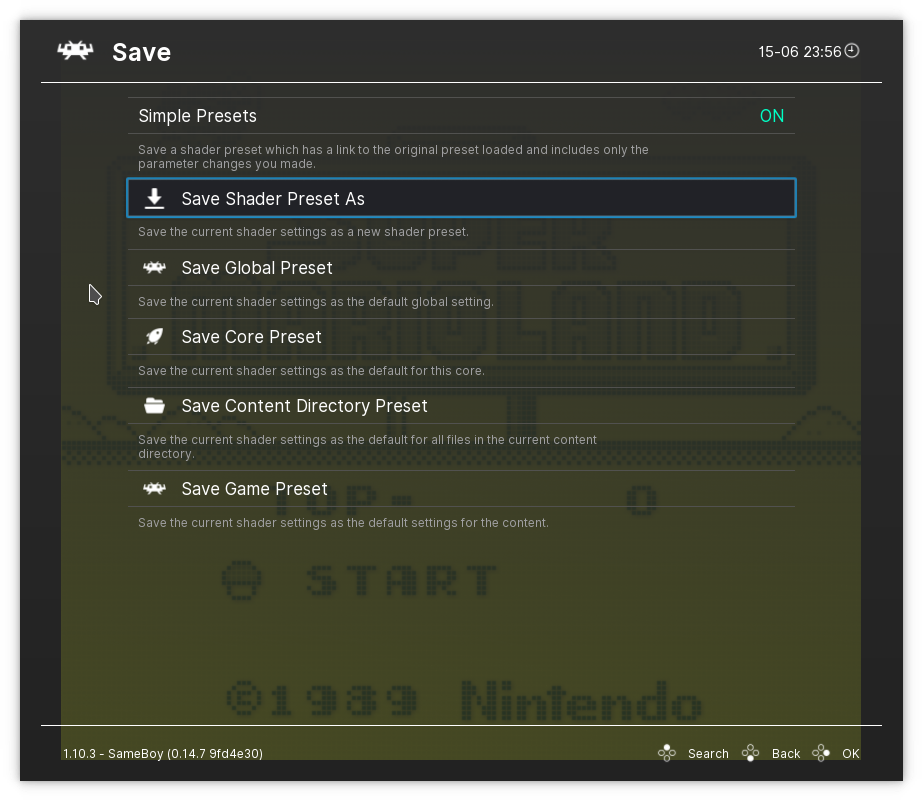Viewport: 923px width, 801px height.
Task: Click the gamepad icon beside Search
Action: point(667,753)
